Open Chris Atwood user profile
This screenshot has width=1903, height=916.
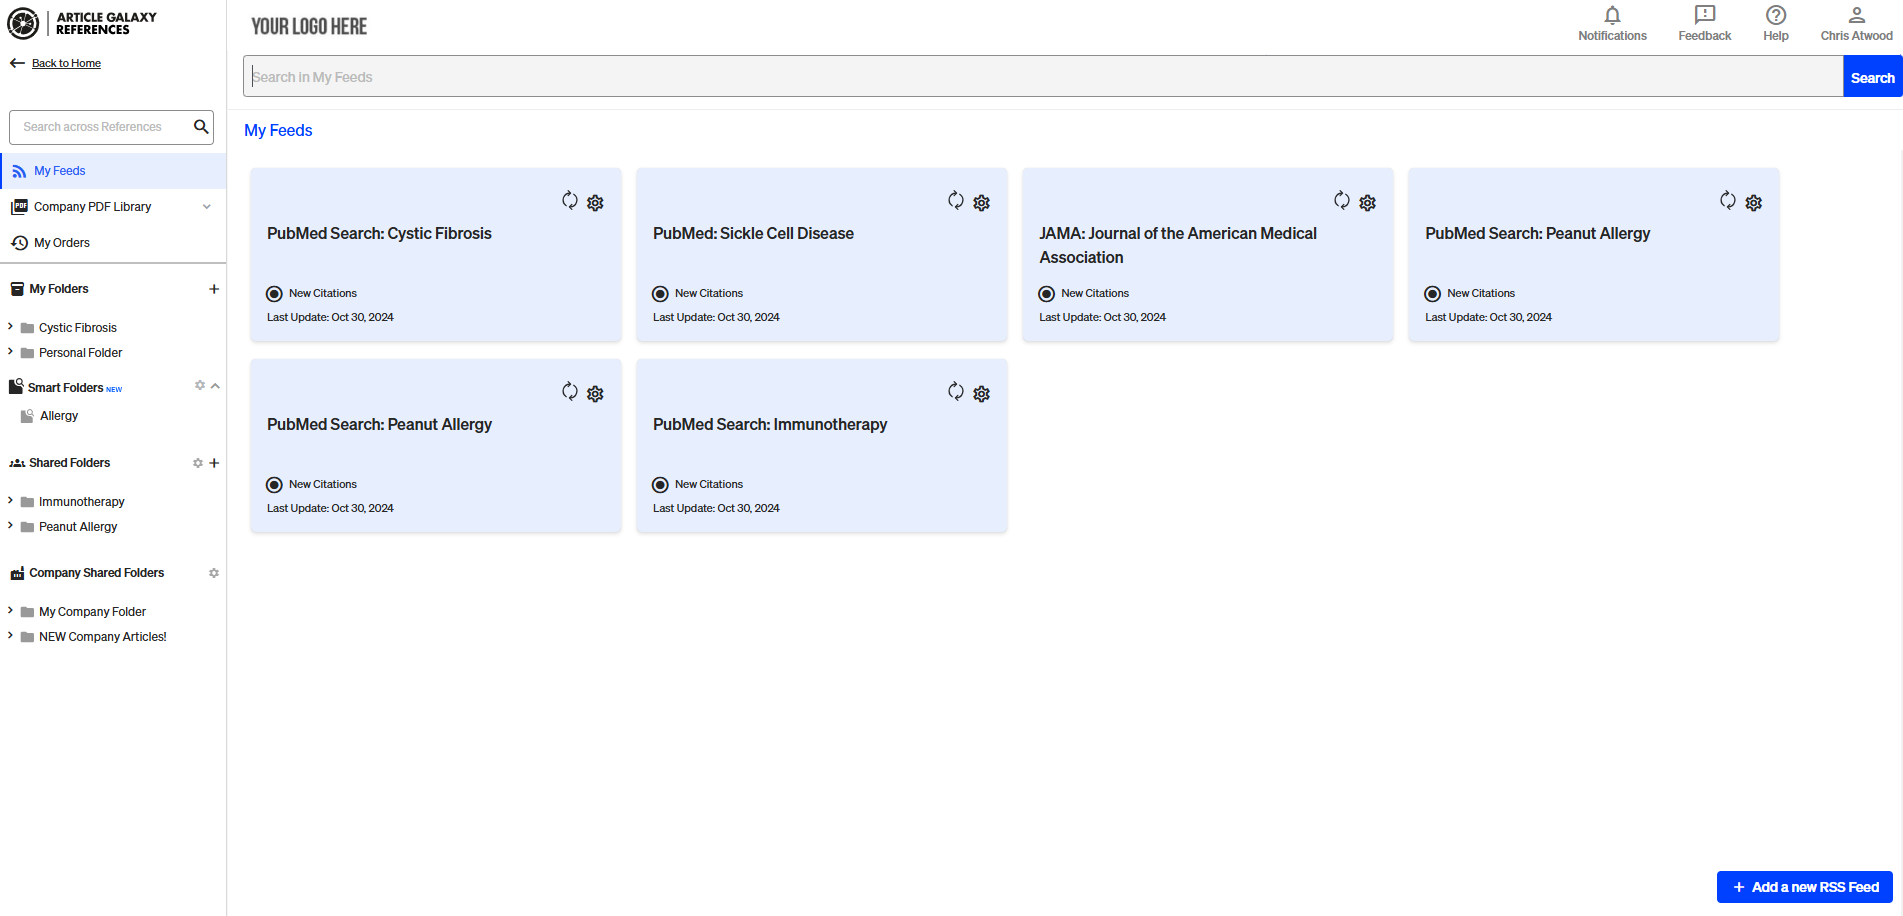tap(1856, 24)
